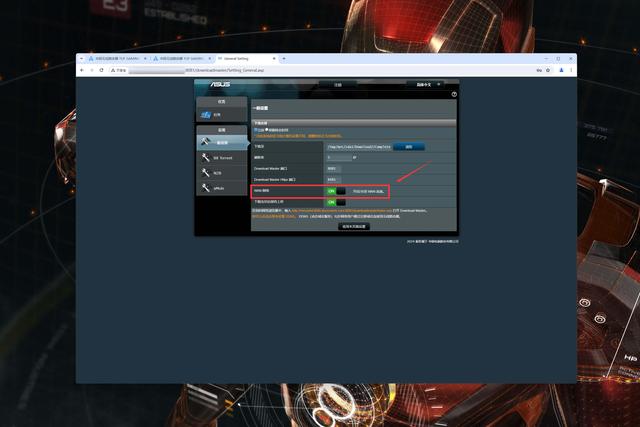Toggle the ON switch below aMule row

(336, 202)
